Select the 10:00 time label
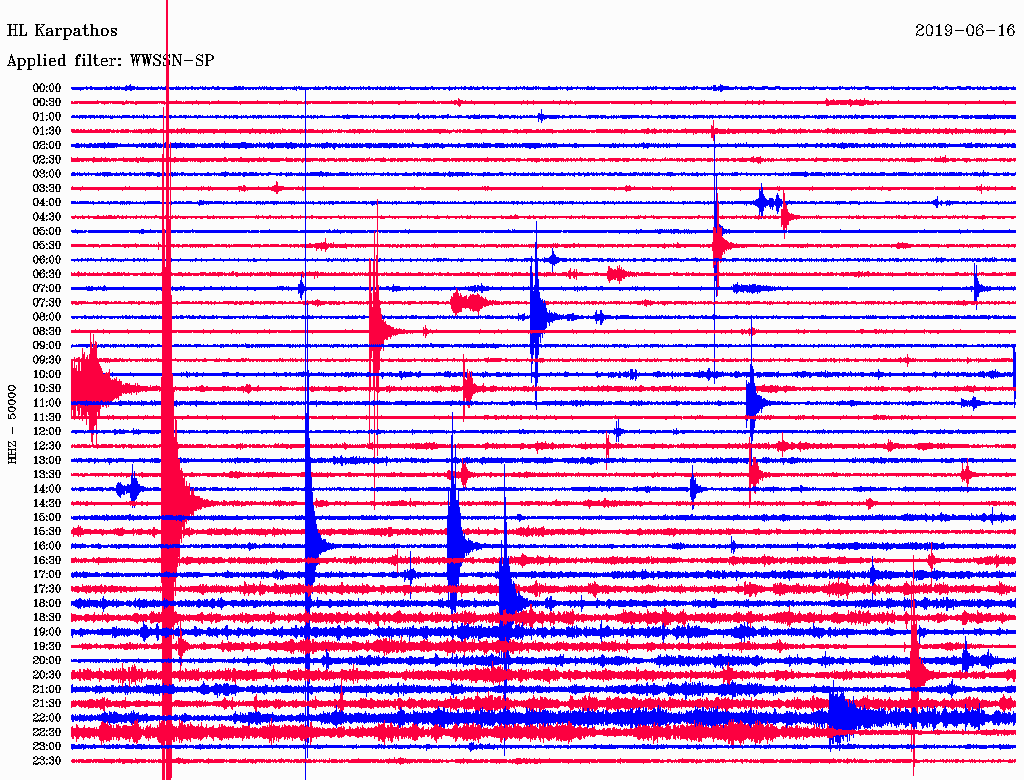This screenshot has width=1024, height=780. pos(47,374)
